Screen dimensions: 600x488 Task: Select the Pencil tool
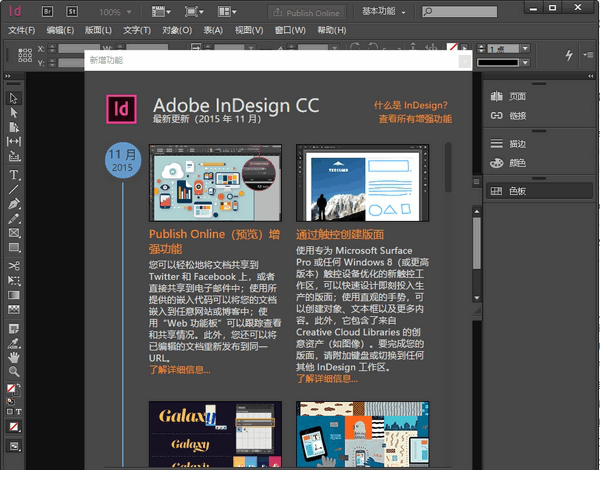point(14,218)
